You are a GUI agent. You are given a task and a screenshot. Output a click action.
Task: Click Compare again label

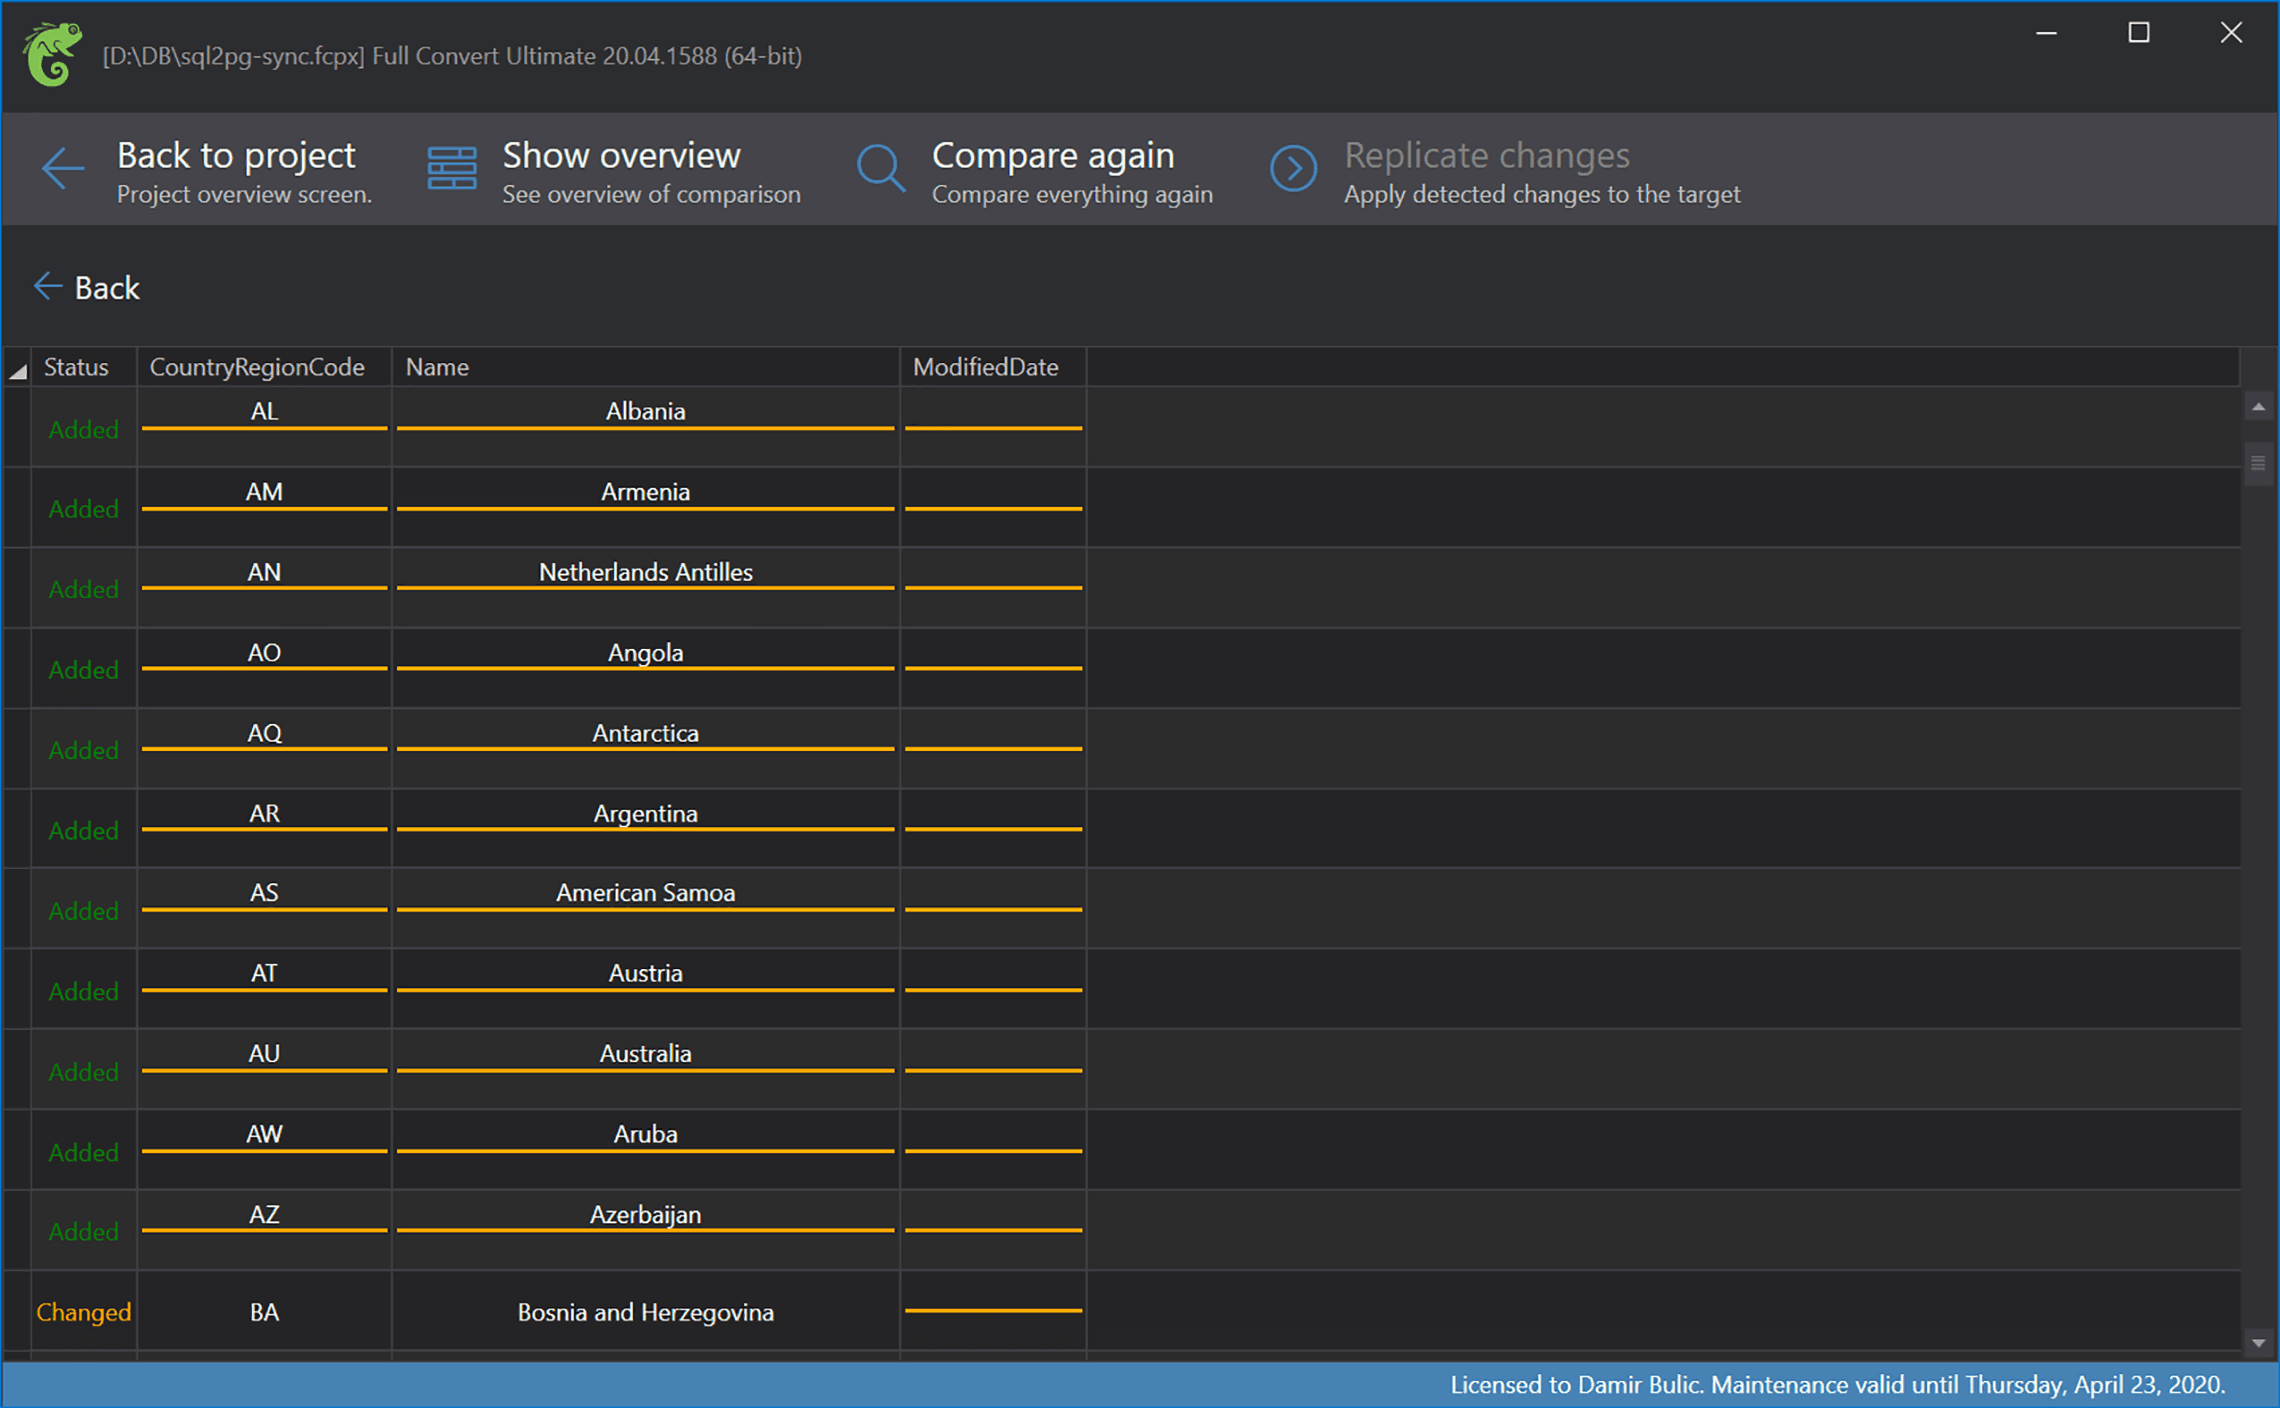(1052, 156)
